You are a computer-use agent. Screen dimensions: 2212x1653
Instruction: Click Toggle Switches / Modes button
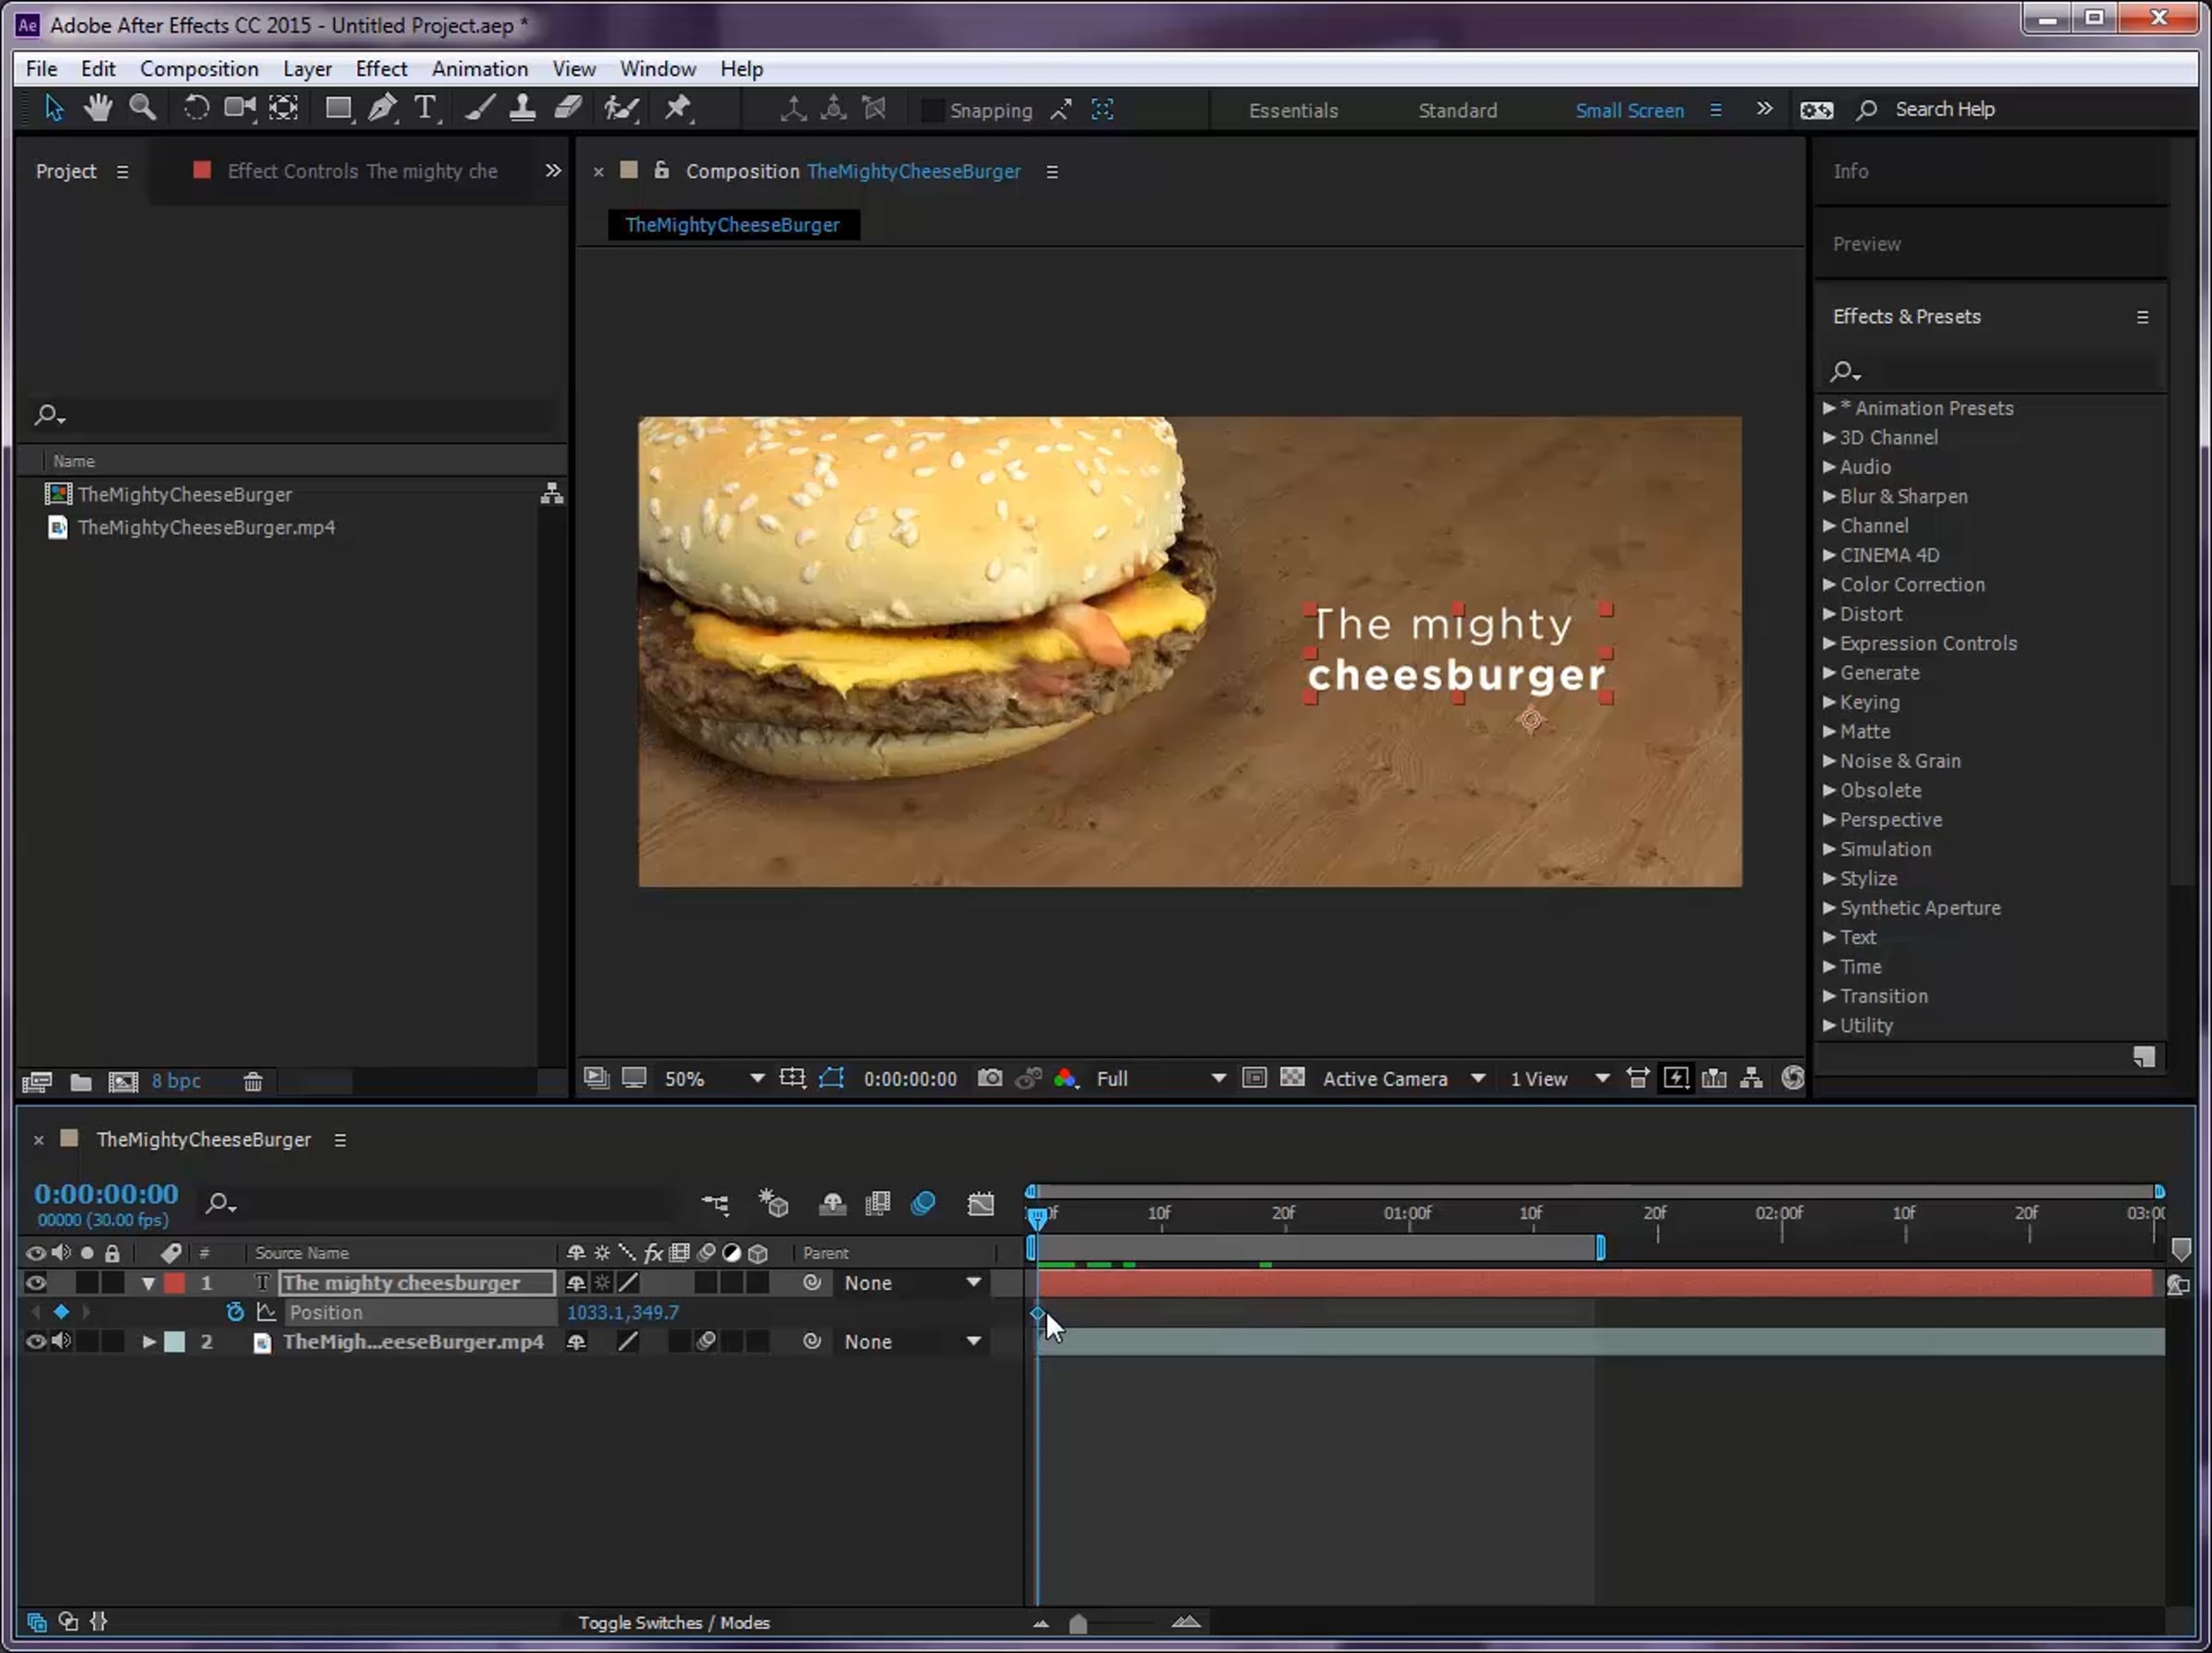pyautogui.click(x=673, y=1622)
